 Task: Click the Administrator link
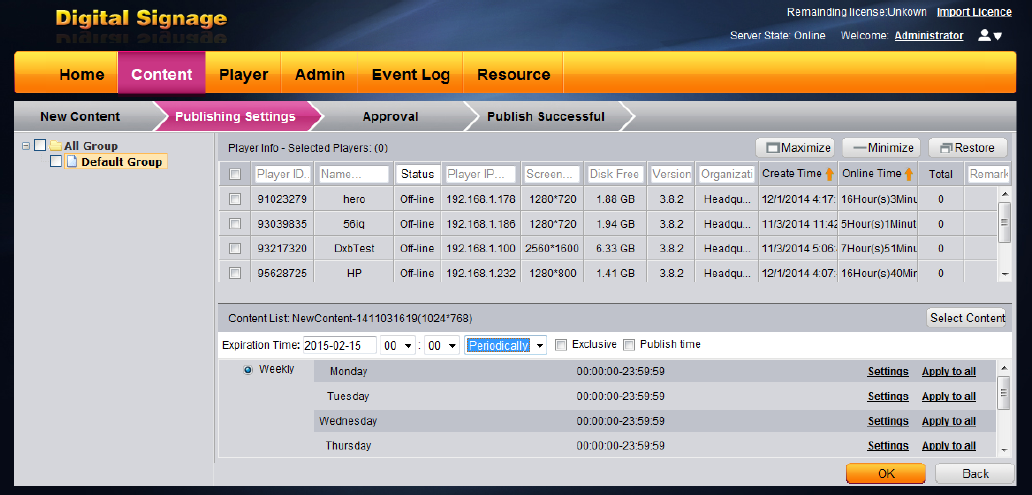[x=929, y=36]
